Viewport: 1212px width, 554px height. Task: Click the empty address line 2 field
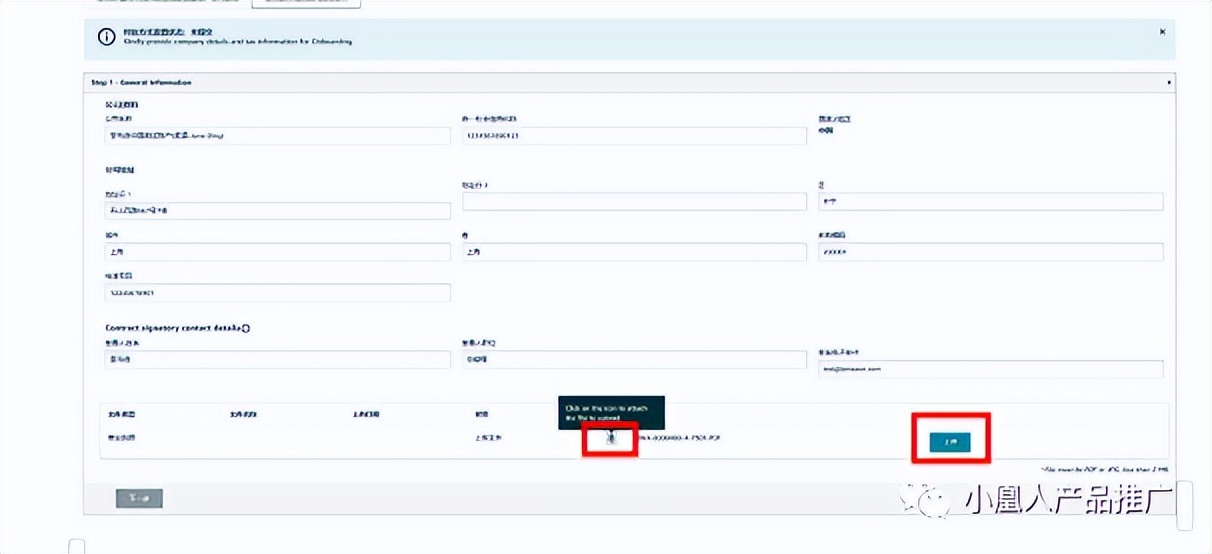[633, 202]
